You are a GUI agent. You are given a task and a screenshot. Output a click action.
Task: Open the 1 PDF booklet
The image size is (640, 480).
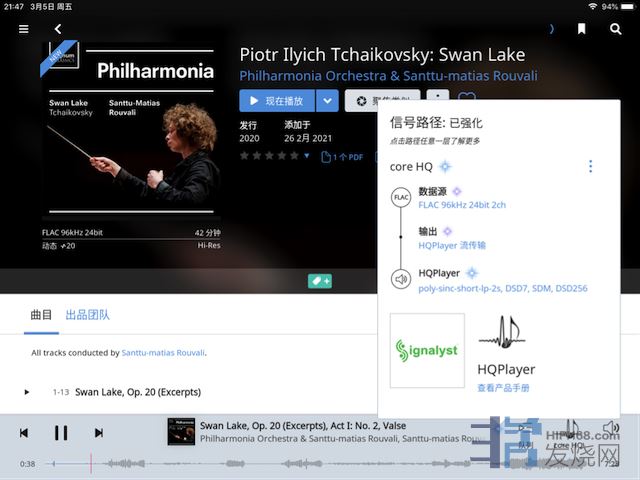[342, 157]
